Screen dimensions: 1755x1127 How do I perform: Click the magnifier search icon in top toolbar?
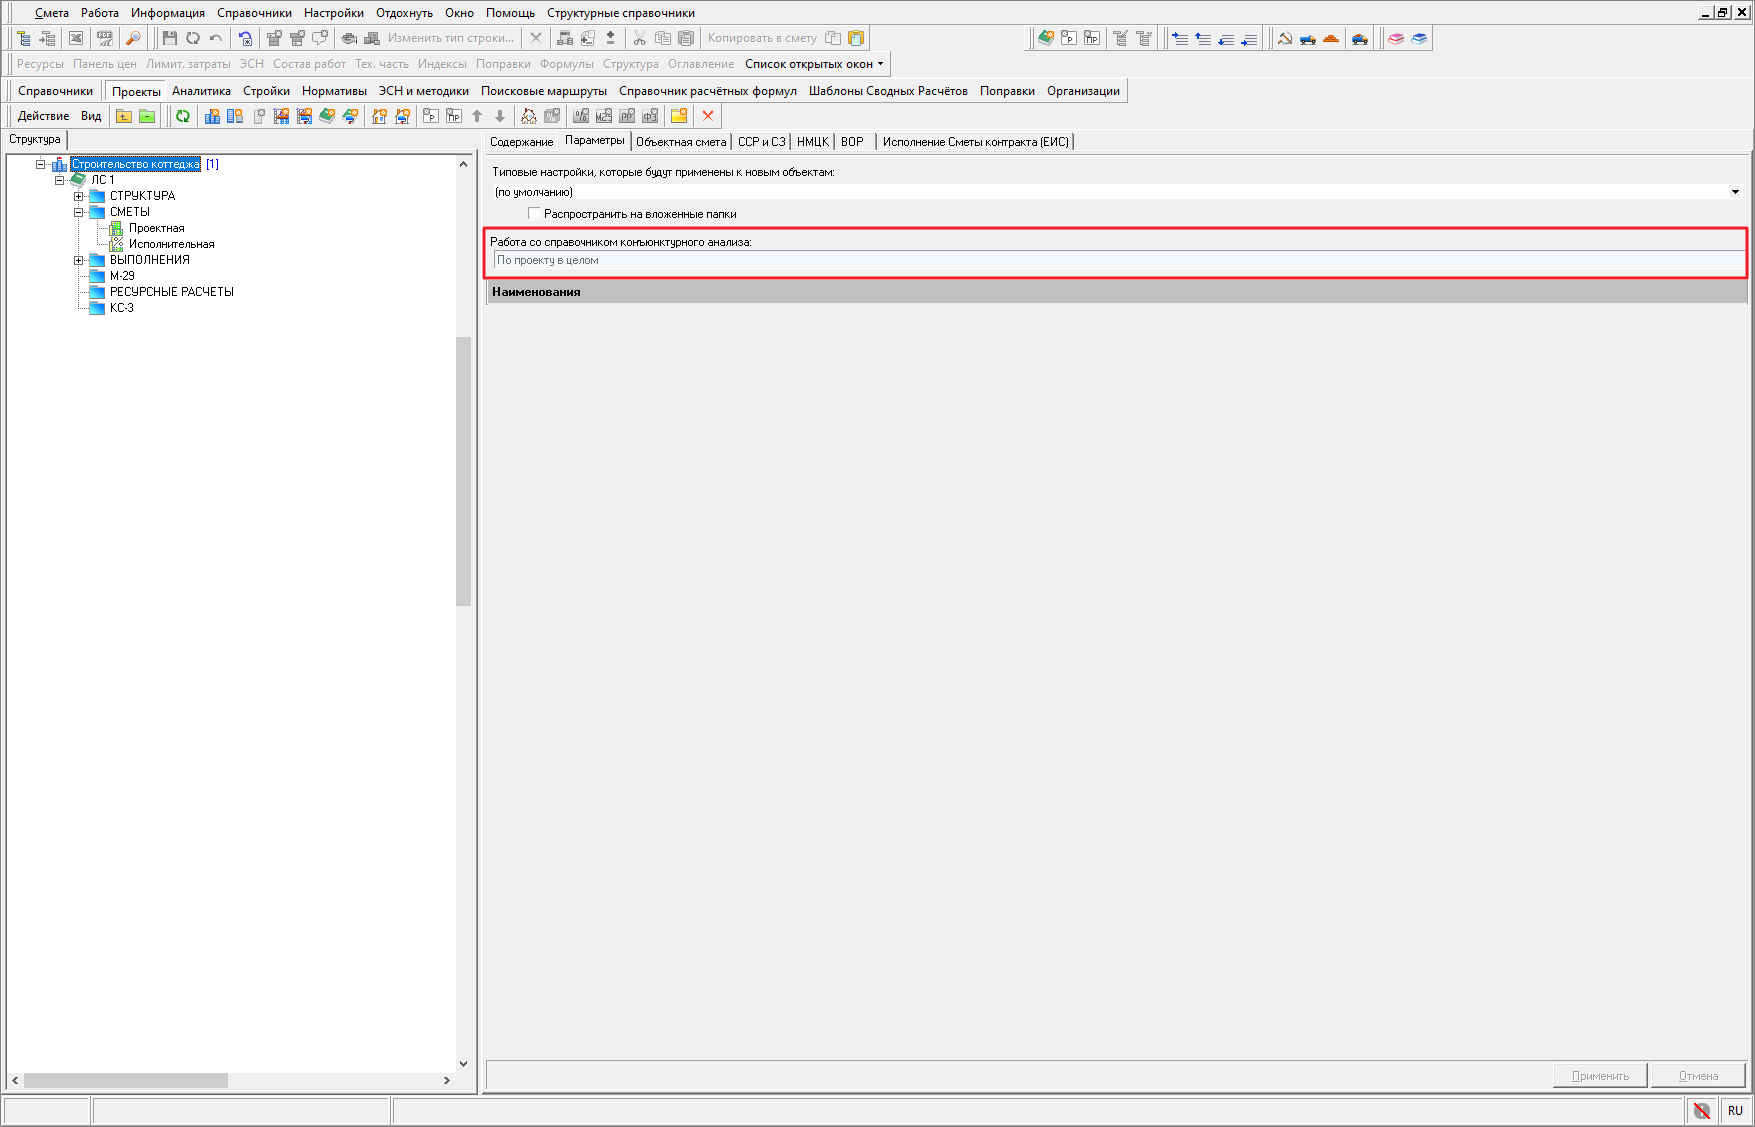pyautogui.click(x=133, y=38)
